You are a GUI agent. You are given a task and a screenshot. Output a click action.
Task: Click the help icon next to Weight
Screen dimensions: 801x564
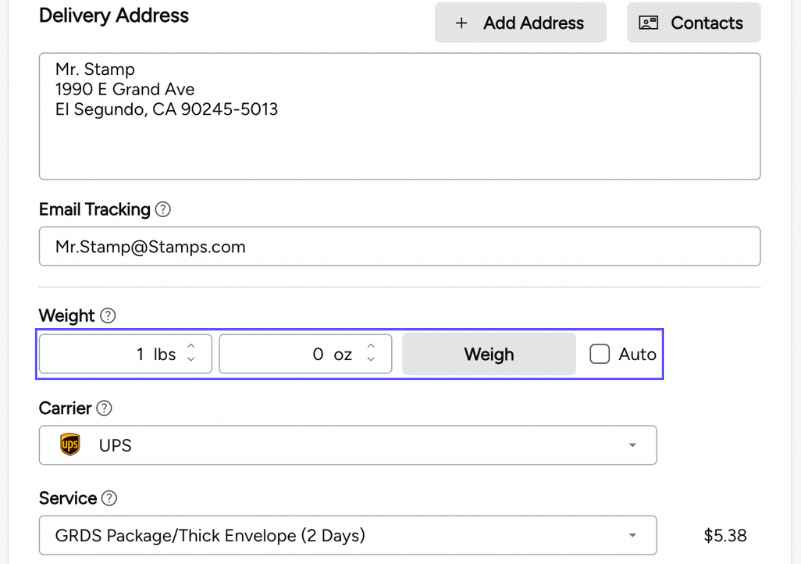[108, 316]
